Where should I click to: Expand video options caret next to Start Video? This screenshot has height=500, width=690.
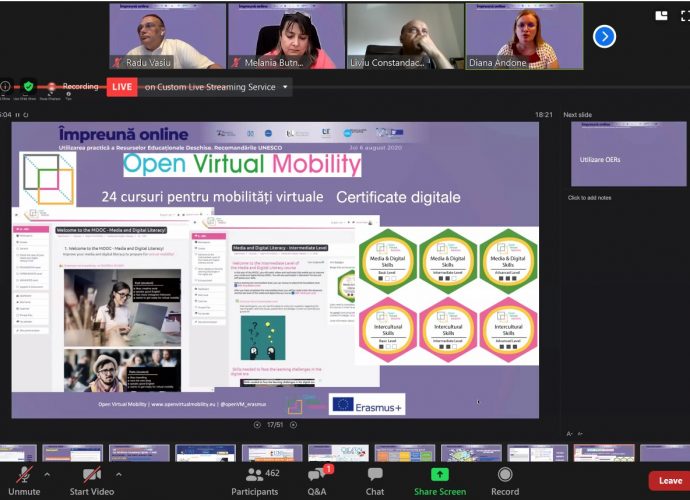[118, 474]
